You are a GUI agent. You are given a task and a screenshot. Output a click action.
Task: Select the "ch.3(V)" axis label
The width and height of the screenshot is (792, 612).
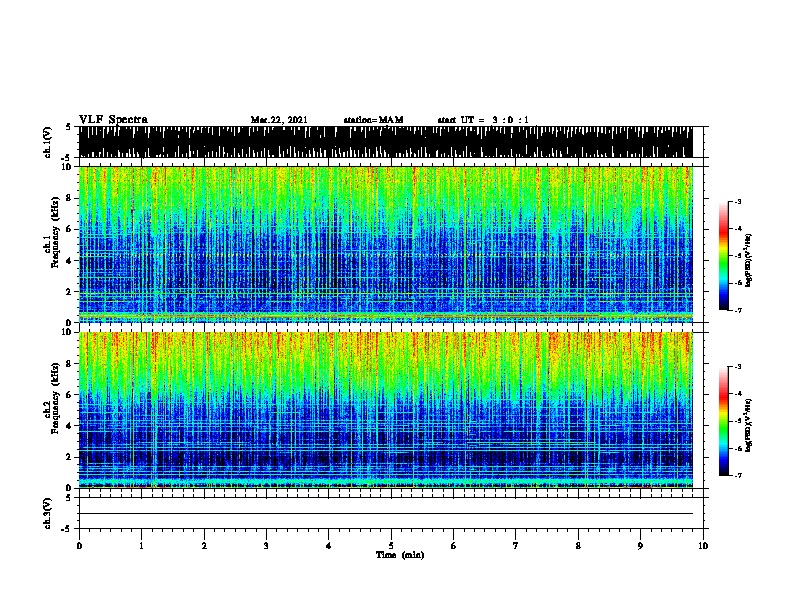pos(47,514)
